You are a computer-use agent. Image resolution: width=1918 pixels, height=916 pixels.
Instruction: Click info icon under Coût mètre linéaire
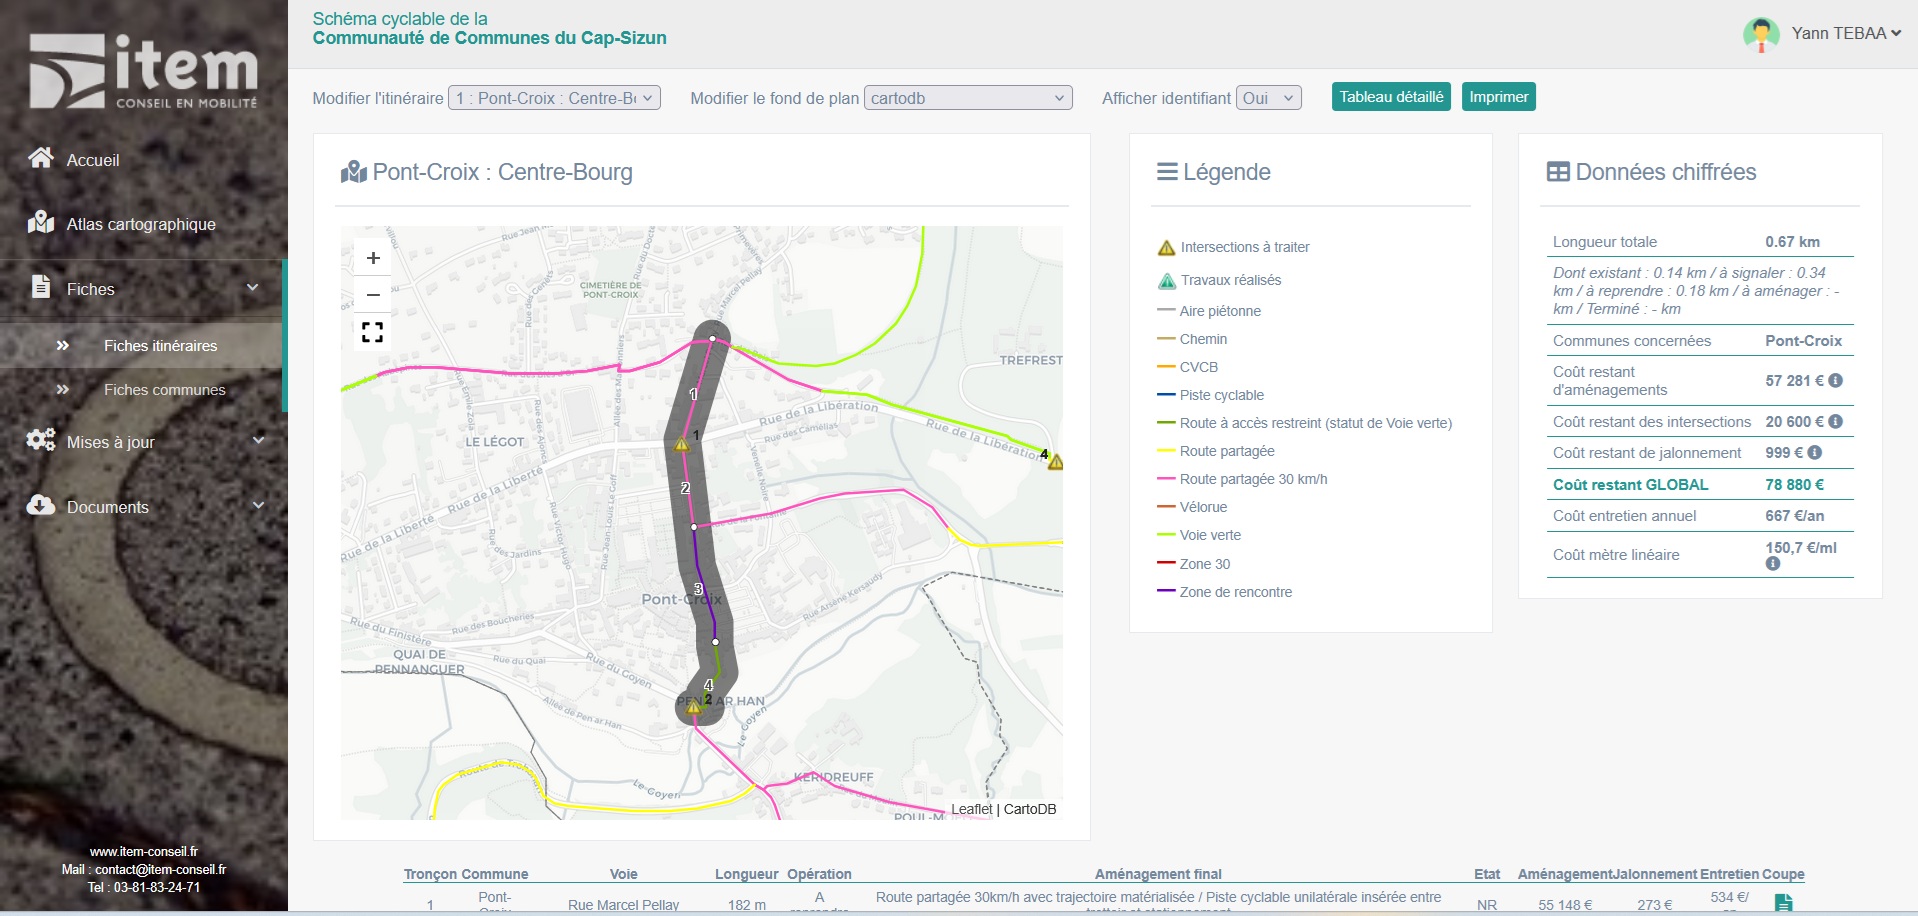point(1773,564)
